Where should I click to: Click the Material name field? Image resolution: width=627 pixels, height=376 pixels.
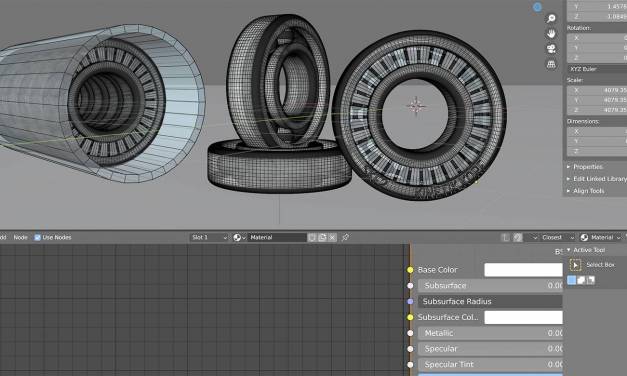277,238
